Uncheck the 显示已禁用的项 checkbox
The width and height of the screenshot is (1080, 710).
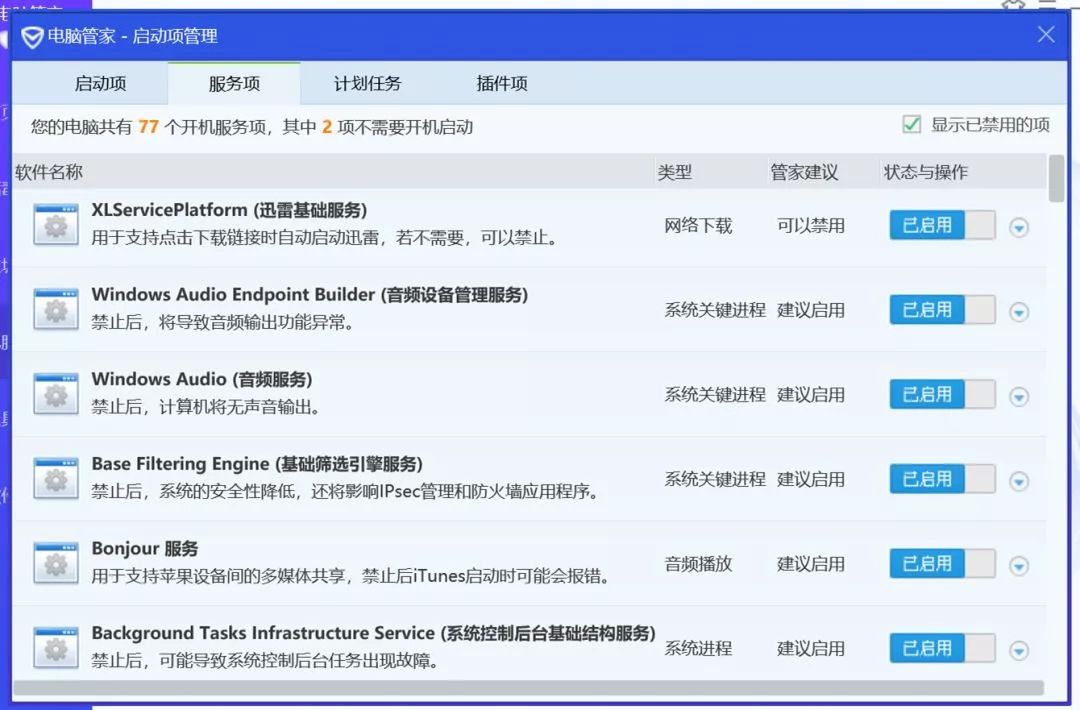[x=911, y=125]
